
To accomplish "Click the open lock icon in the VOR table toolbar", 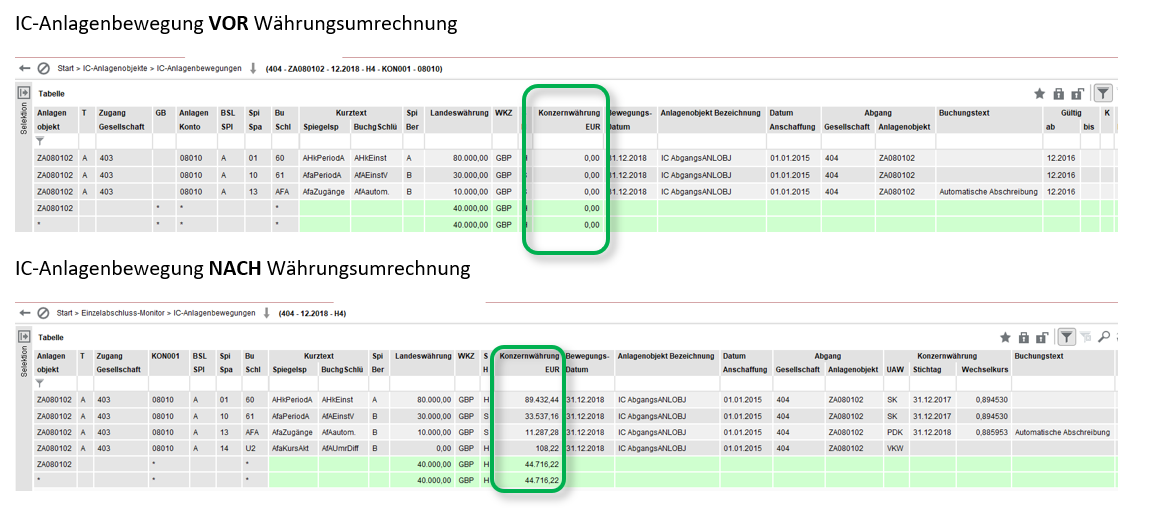I will pyautogui.click(x=1078, y=93).
